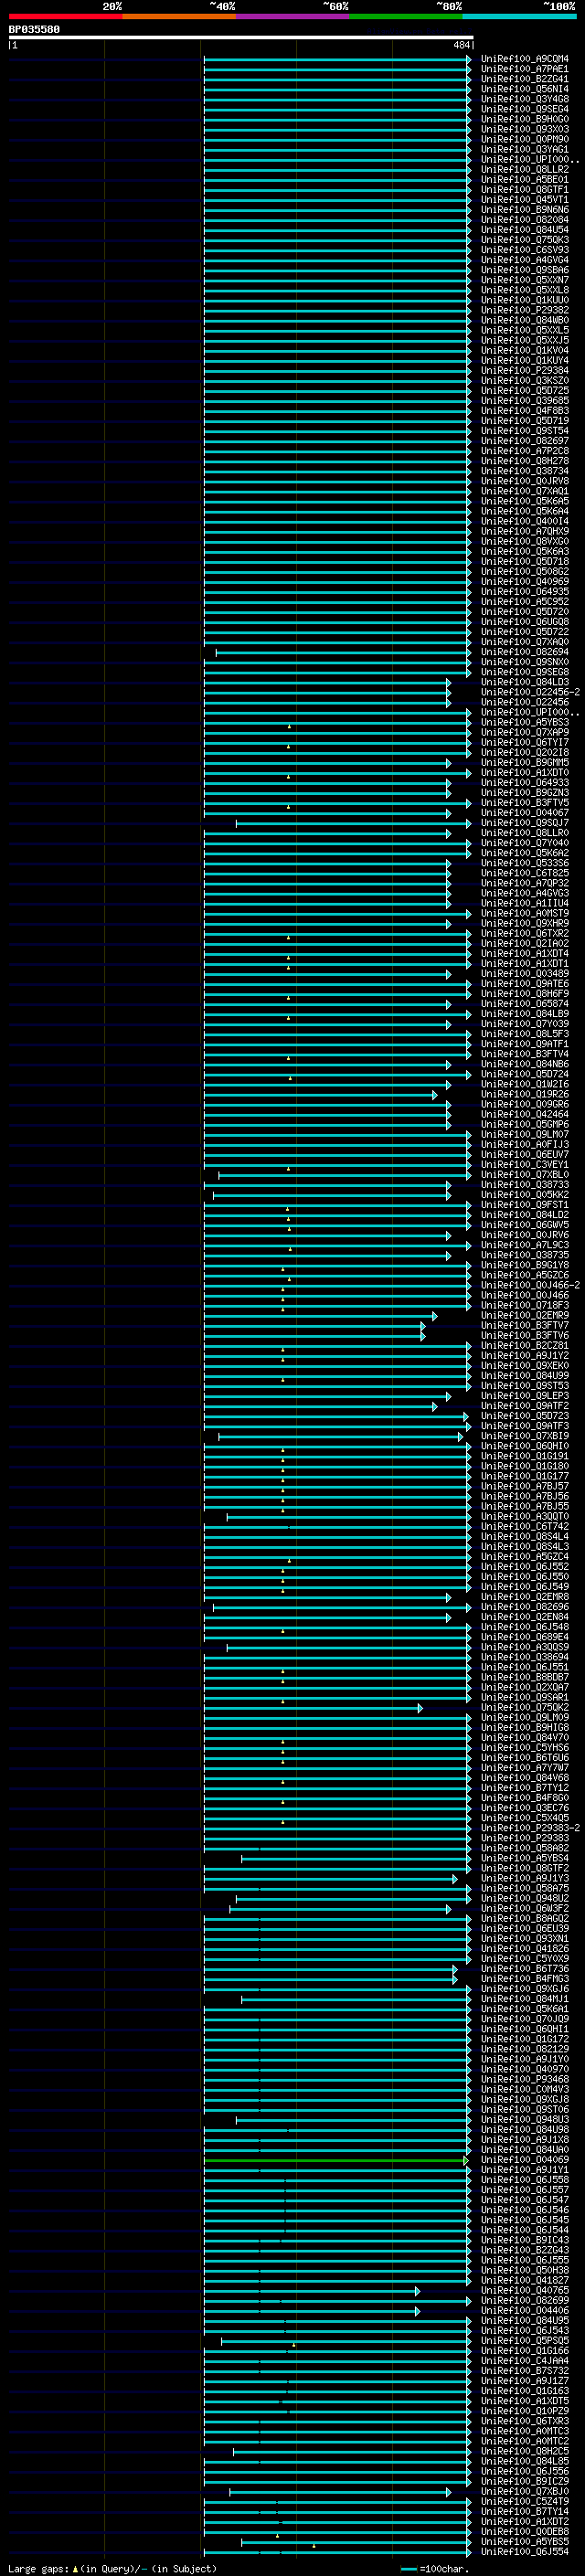Select label UniRef100_Q45VT1
The width and height of the screenshot is (585, 2576).
click(x=524, y=200)
